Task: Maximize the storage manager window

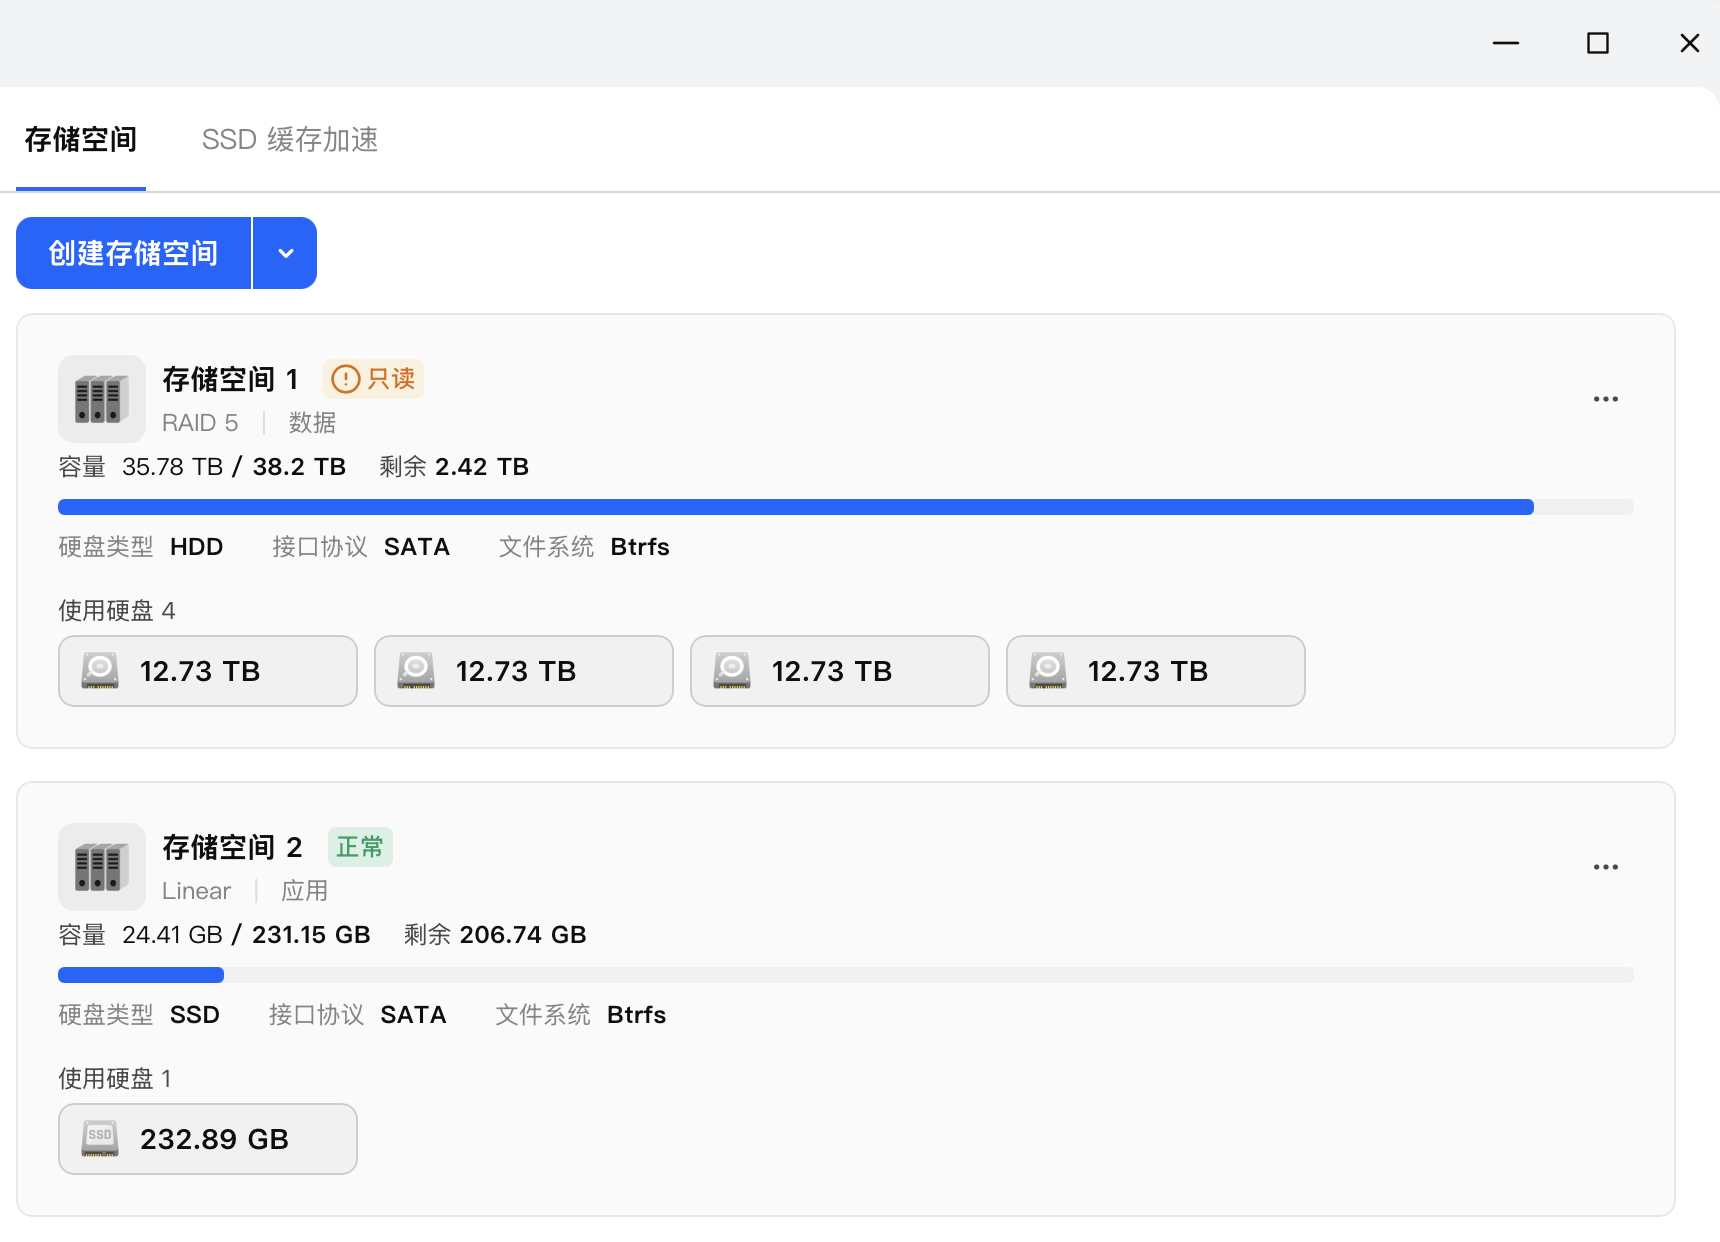Action: 1598,43
